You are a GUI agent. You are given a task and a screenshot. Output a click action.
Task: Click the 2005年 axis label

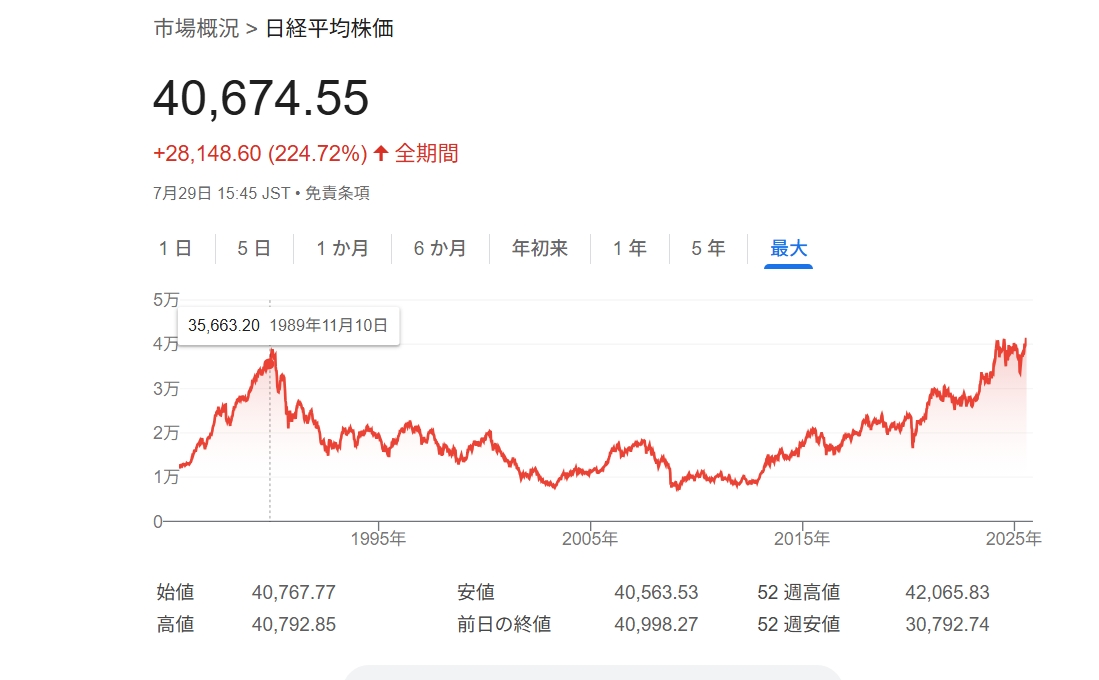[x=590, y=539]
